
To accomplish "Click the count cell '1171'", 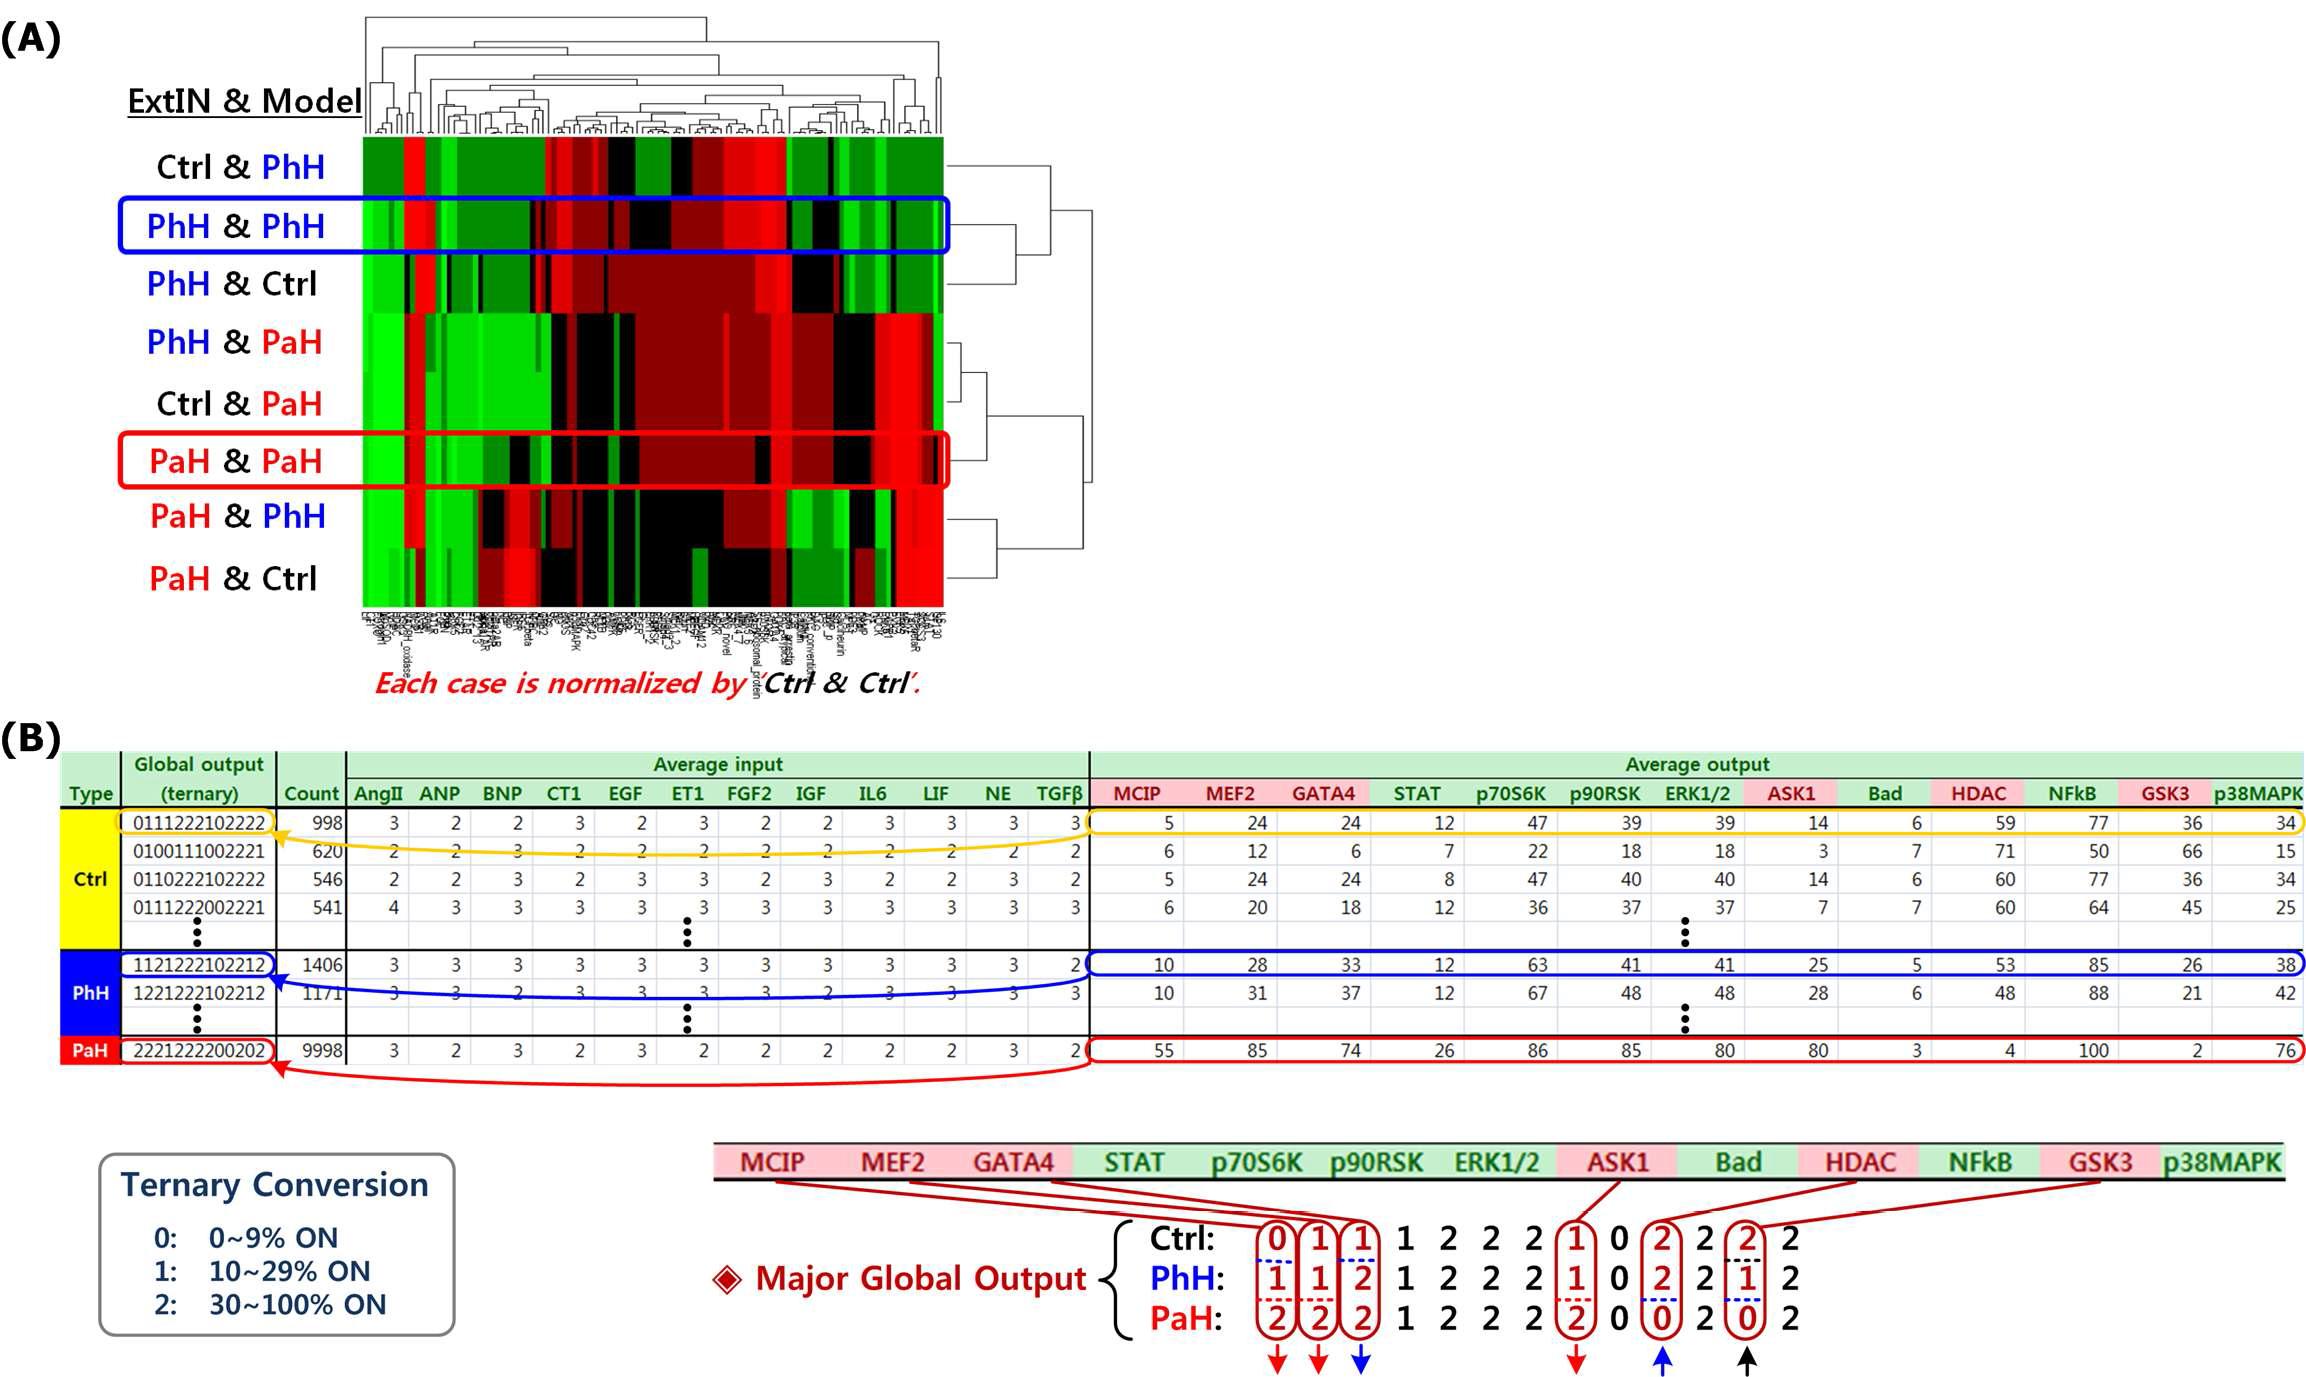I will tap(322, 993).
